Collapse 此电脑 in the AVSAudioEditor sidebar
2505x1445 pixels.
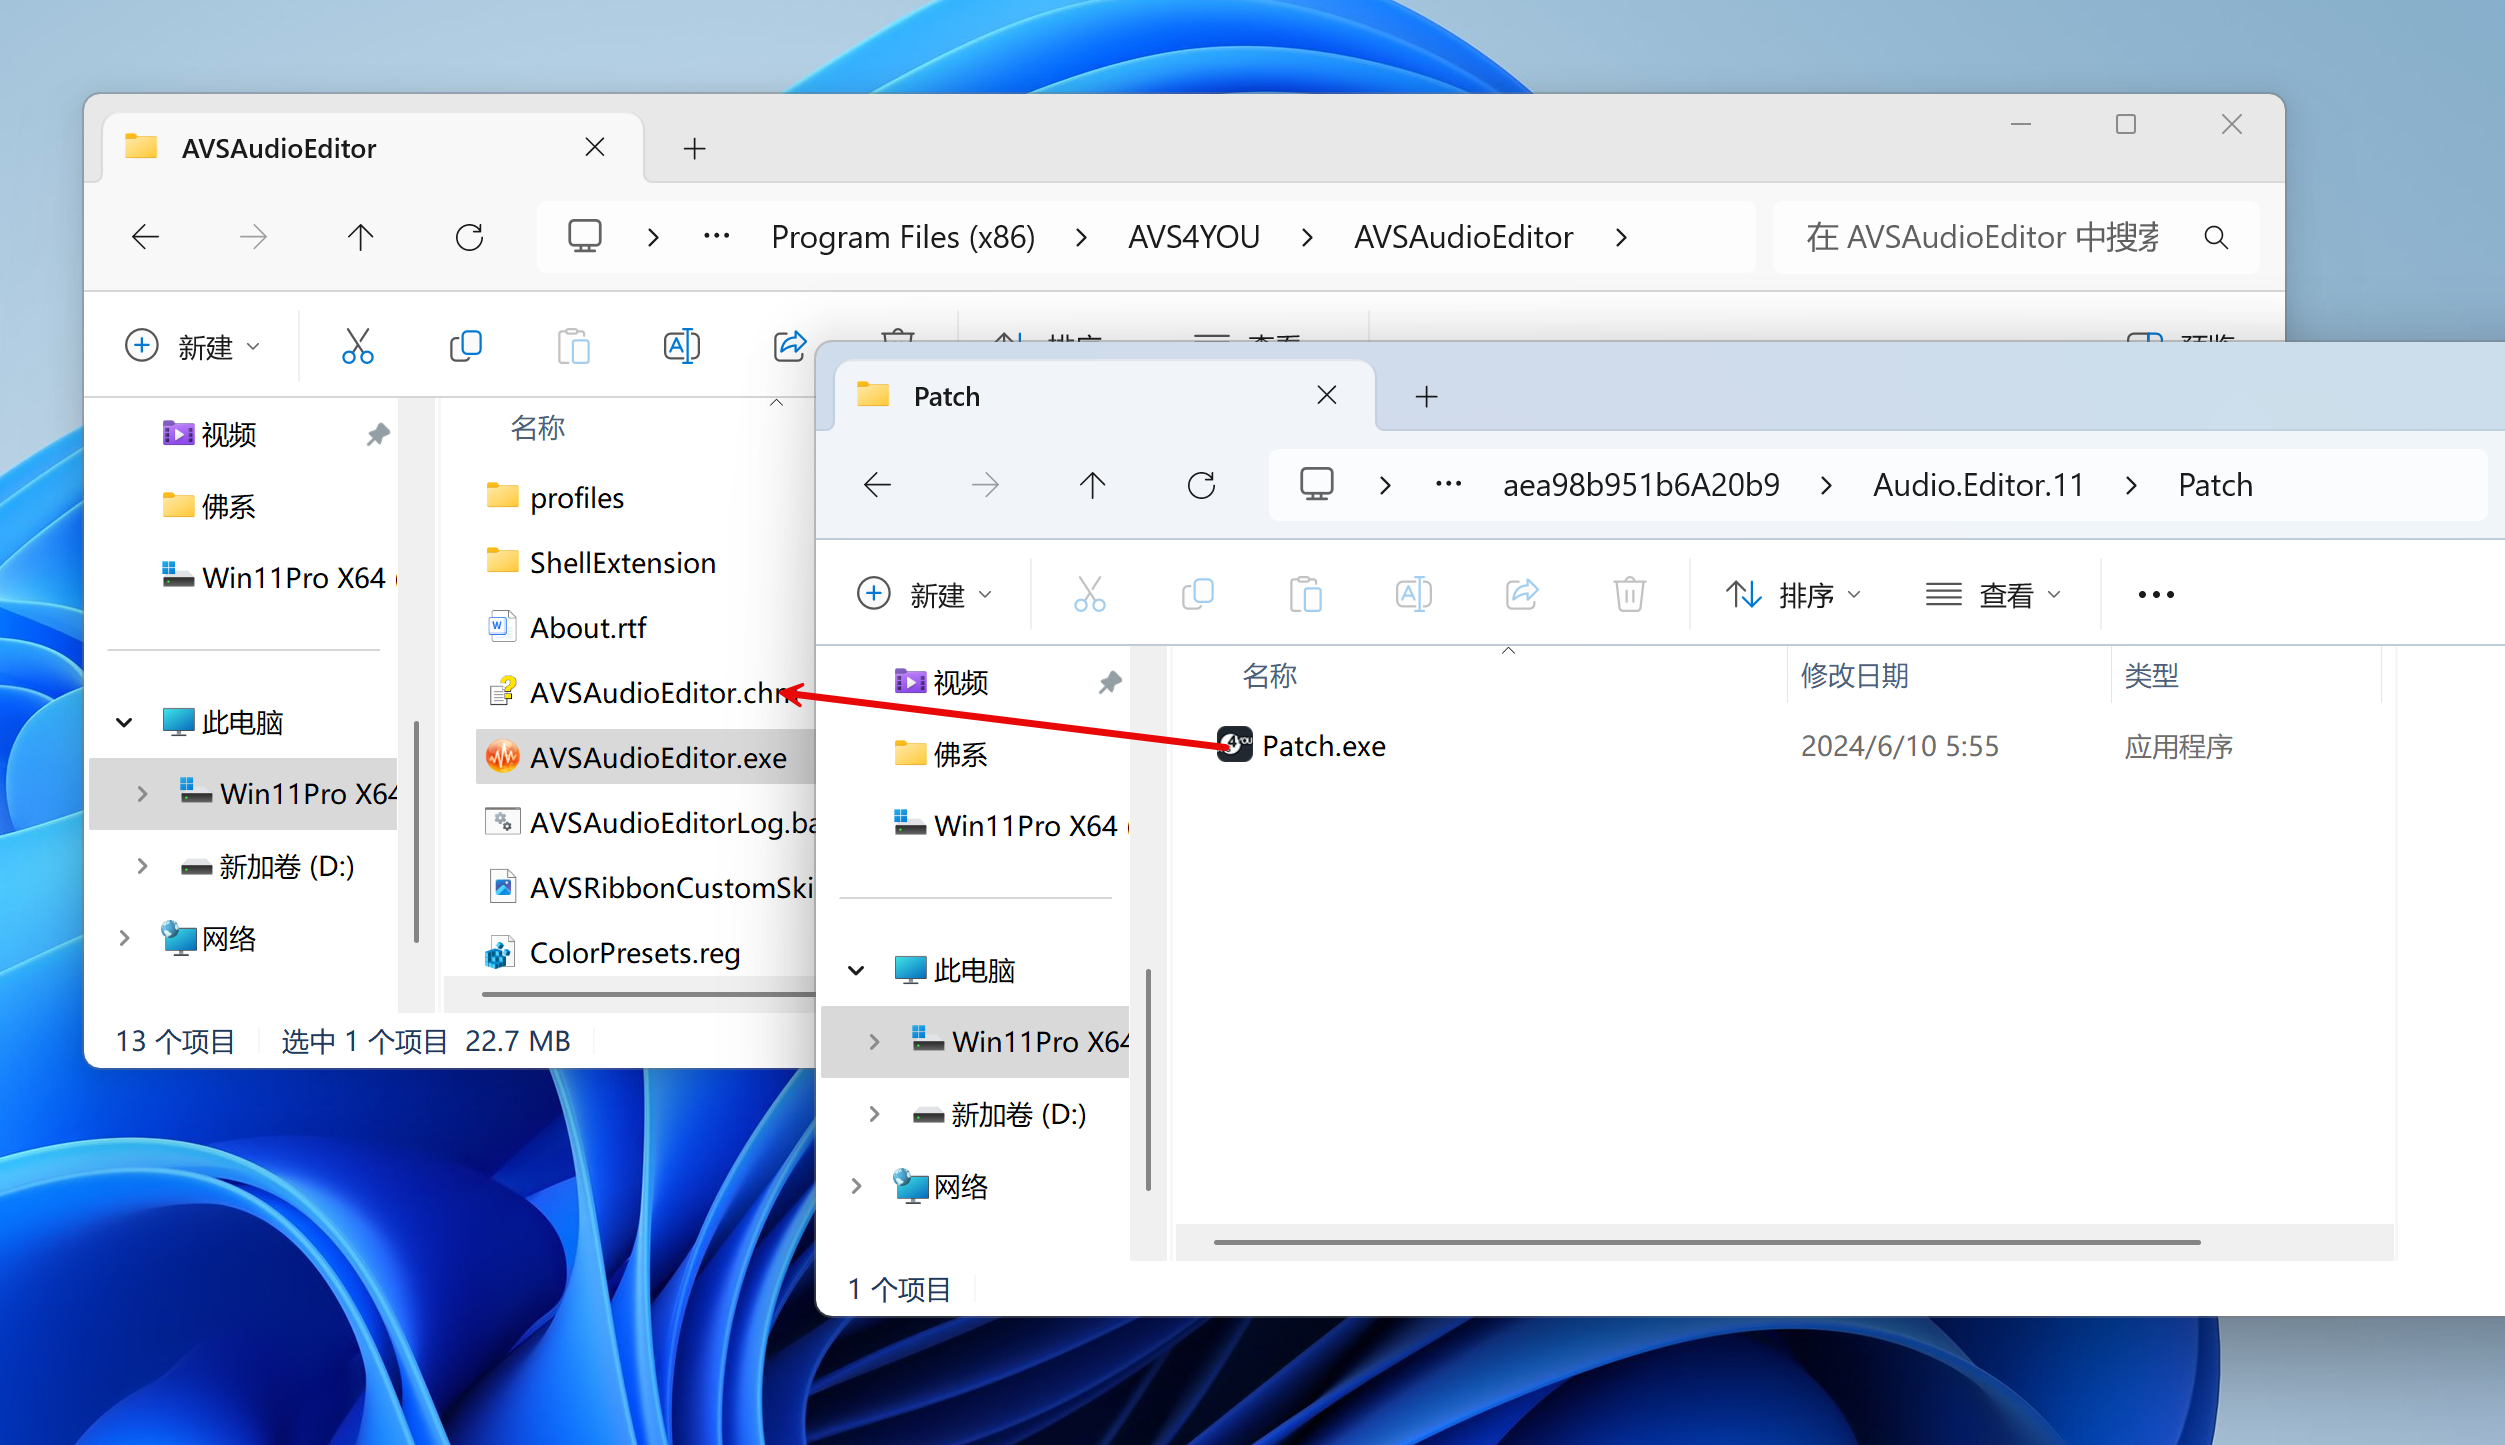(124, 722)
